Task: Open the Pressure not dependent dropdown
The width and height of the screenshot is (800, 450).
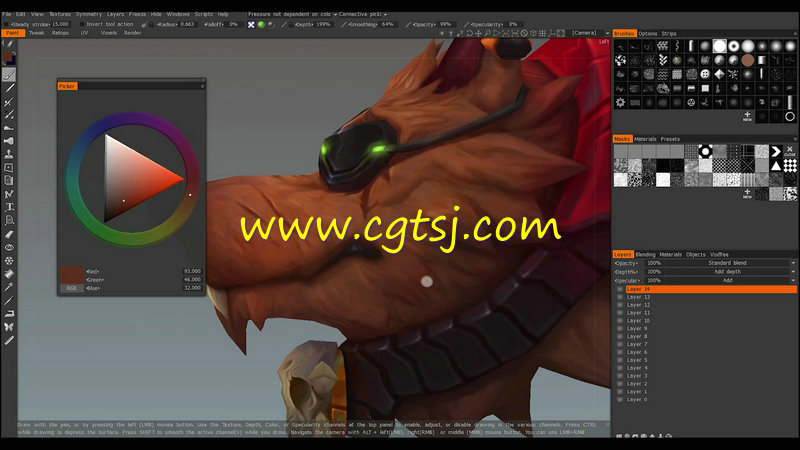Action: (292, 14)
